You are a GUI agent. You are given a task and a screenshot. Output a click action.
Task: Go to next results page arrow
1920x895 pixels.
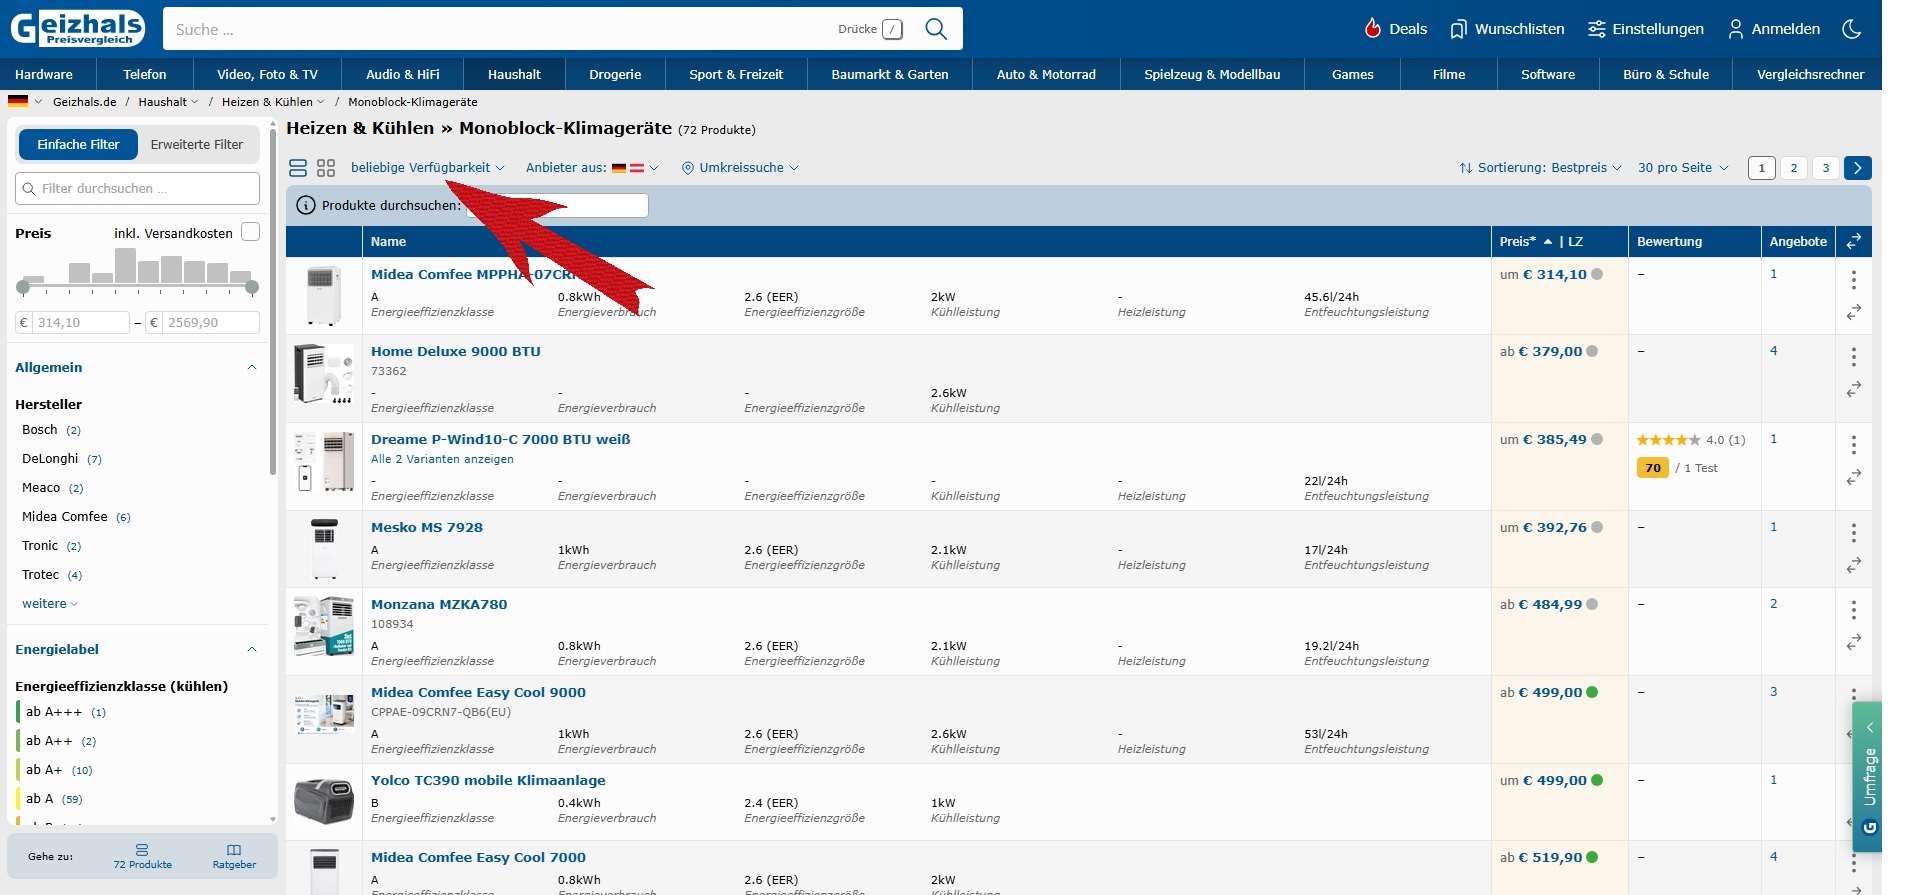1858,168
